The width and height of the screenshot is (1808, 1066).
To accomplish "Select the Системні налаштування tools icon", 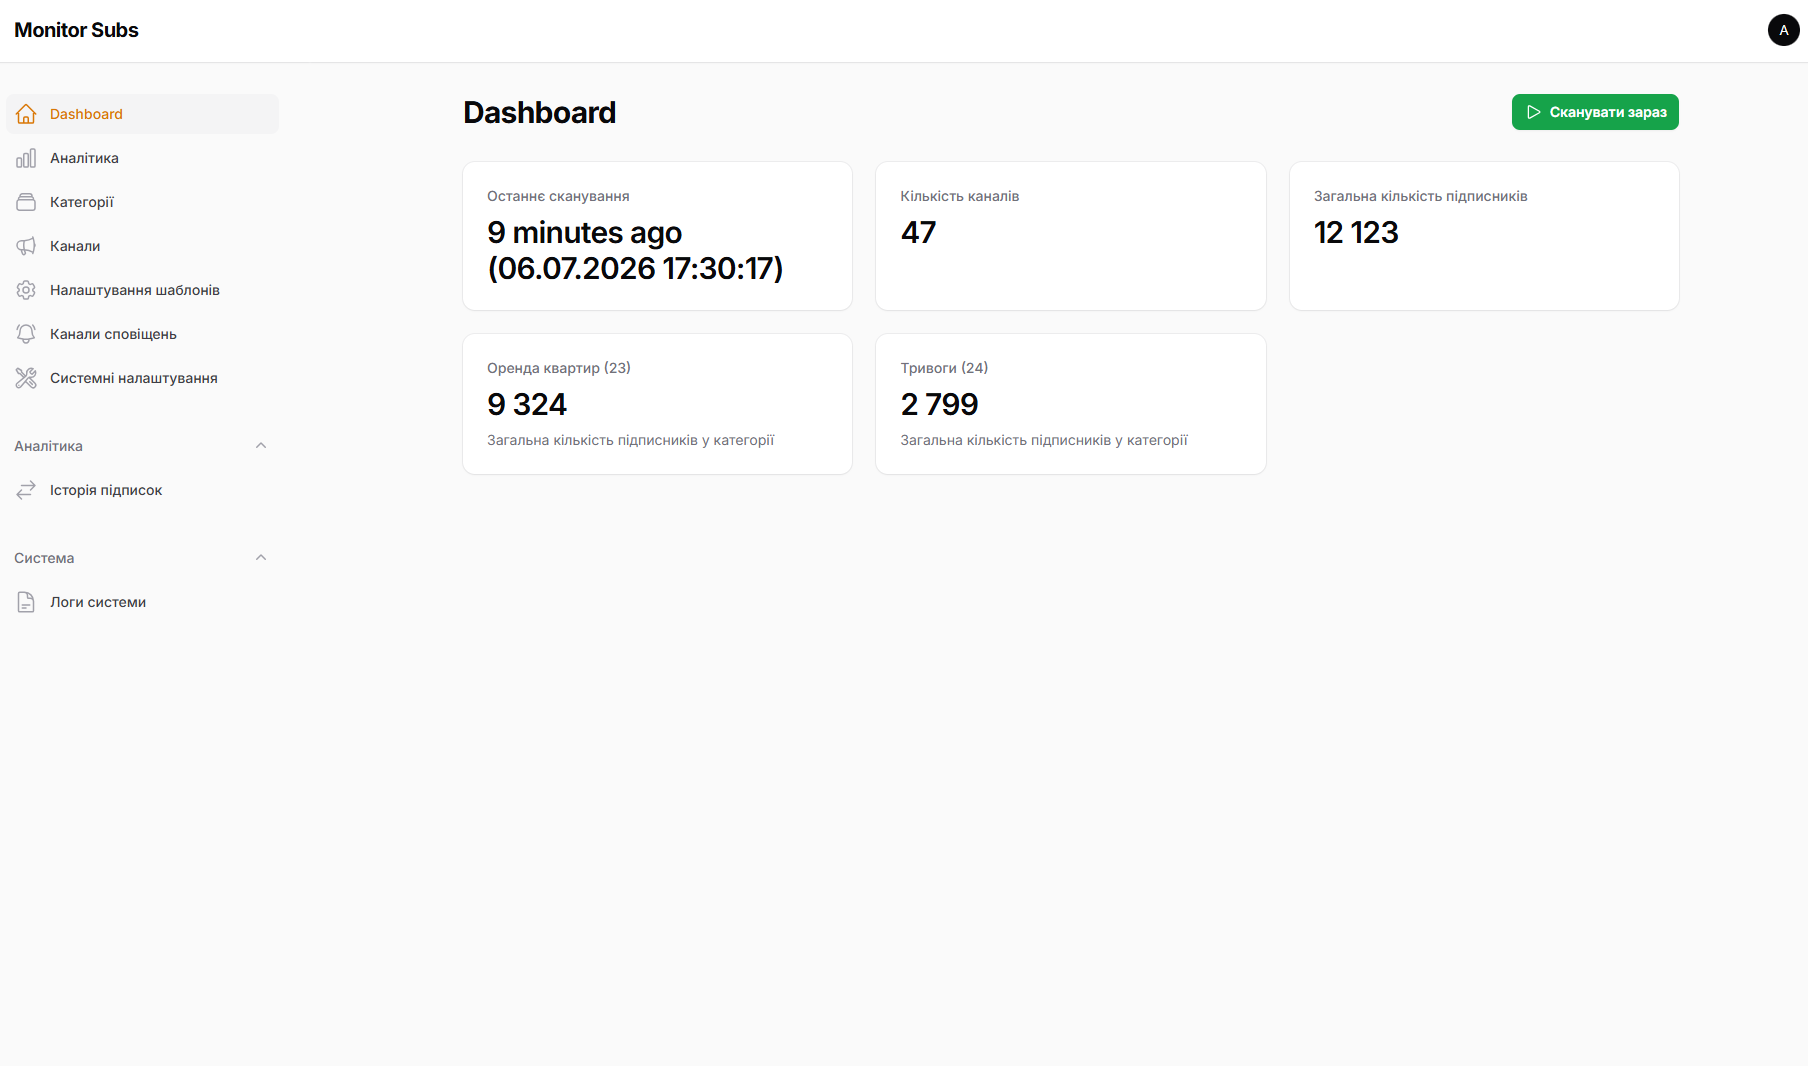I will point(26,378).
